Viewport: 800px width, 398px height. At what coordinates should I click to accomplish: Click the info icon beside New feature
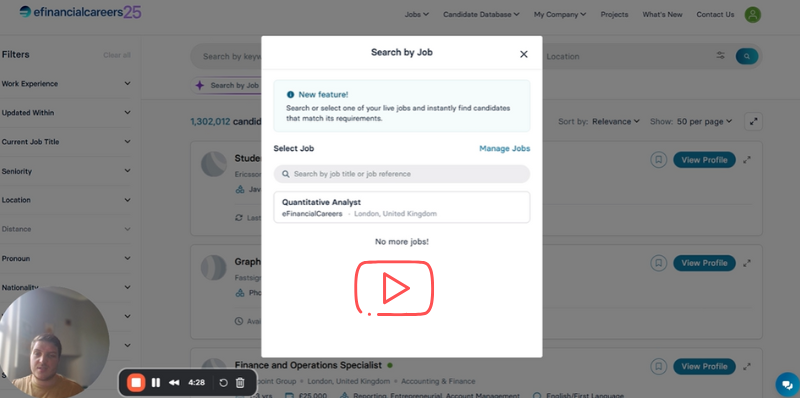click(x=290, y=94)
